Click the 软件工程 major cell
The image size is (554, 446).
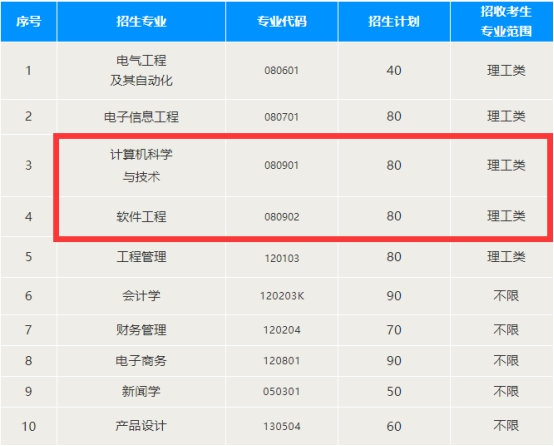point(141,216)
